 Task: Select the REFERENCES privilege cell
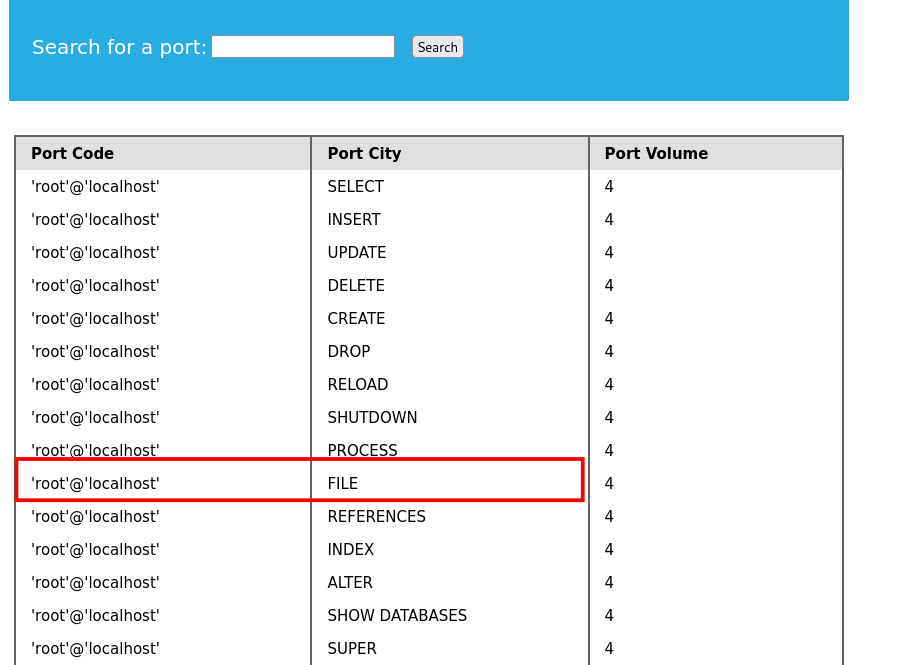click(x=376, y=517)
